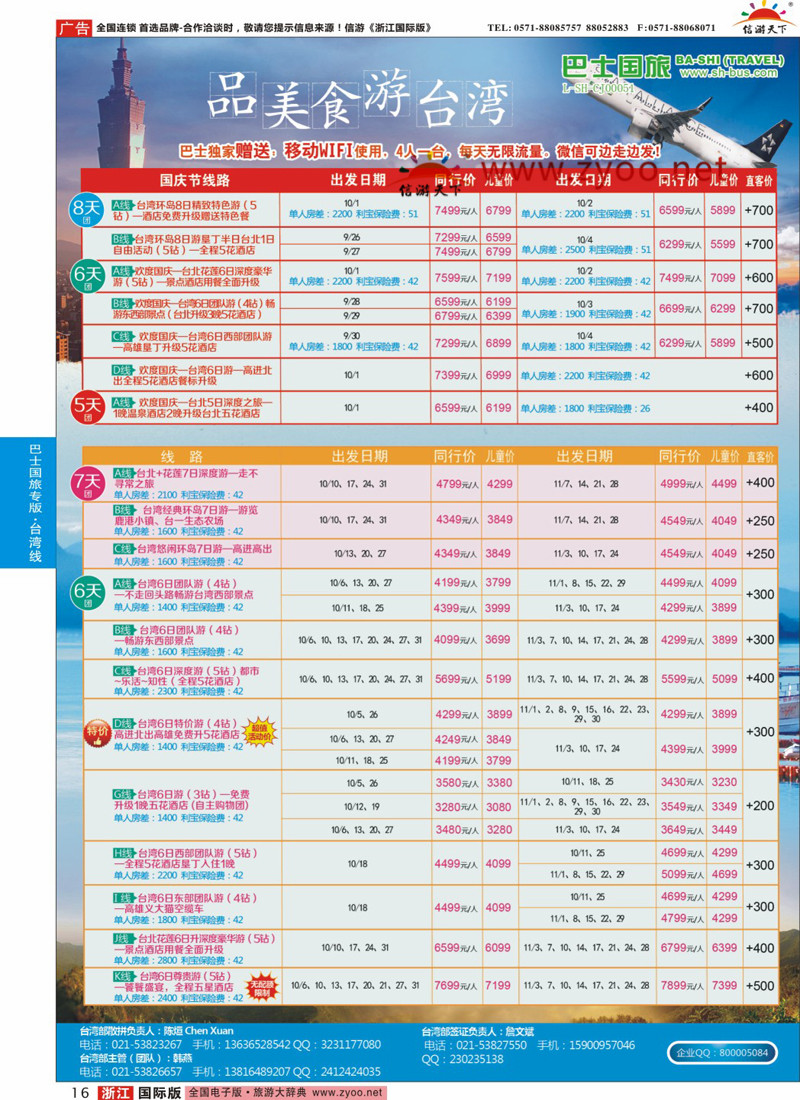Click the Taipei 101 tower picture
The image size is (800, 1100).
(x=123, y=105)
